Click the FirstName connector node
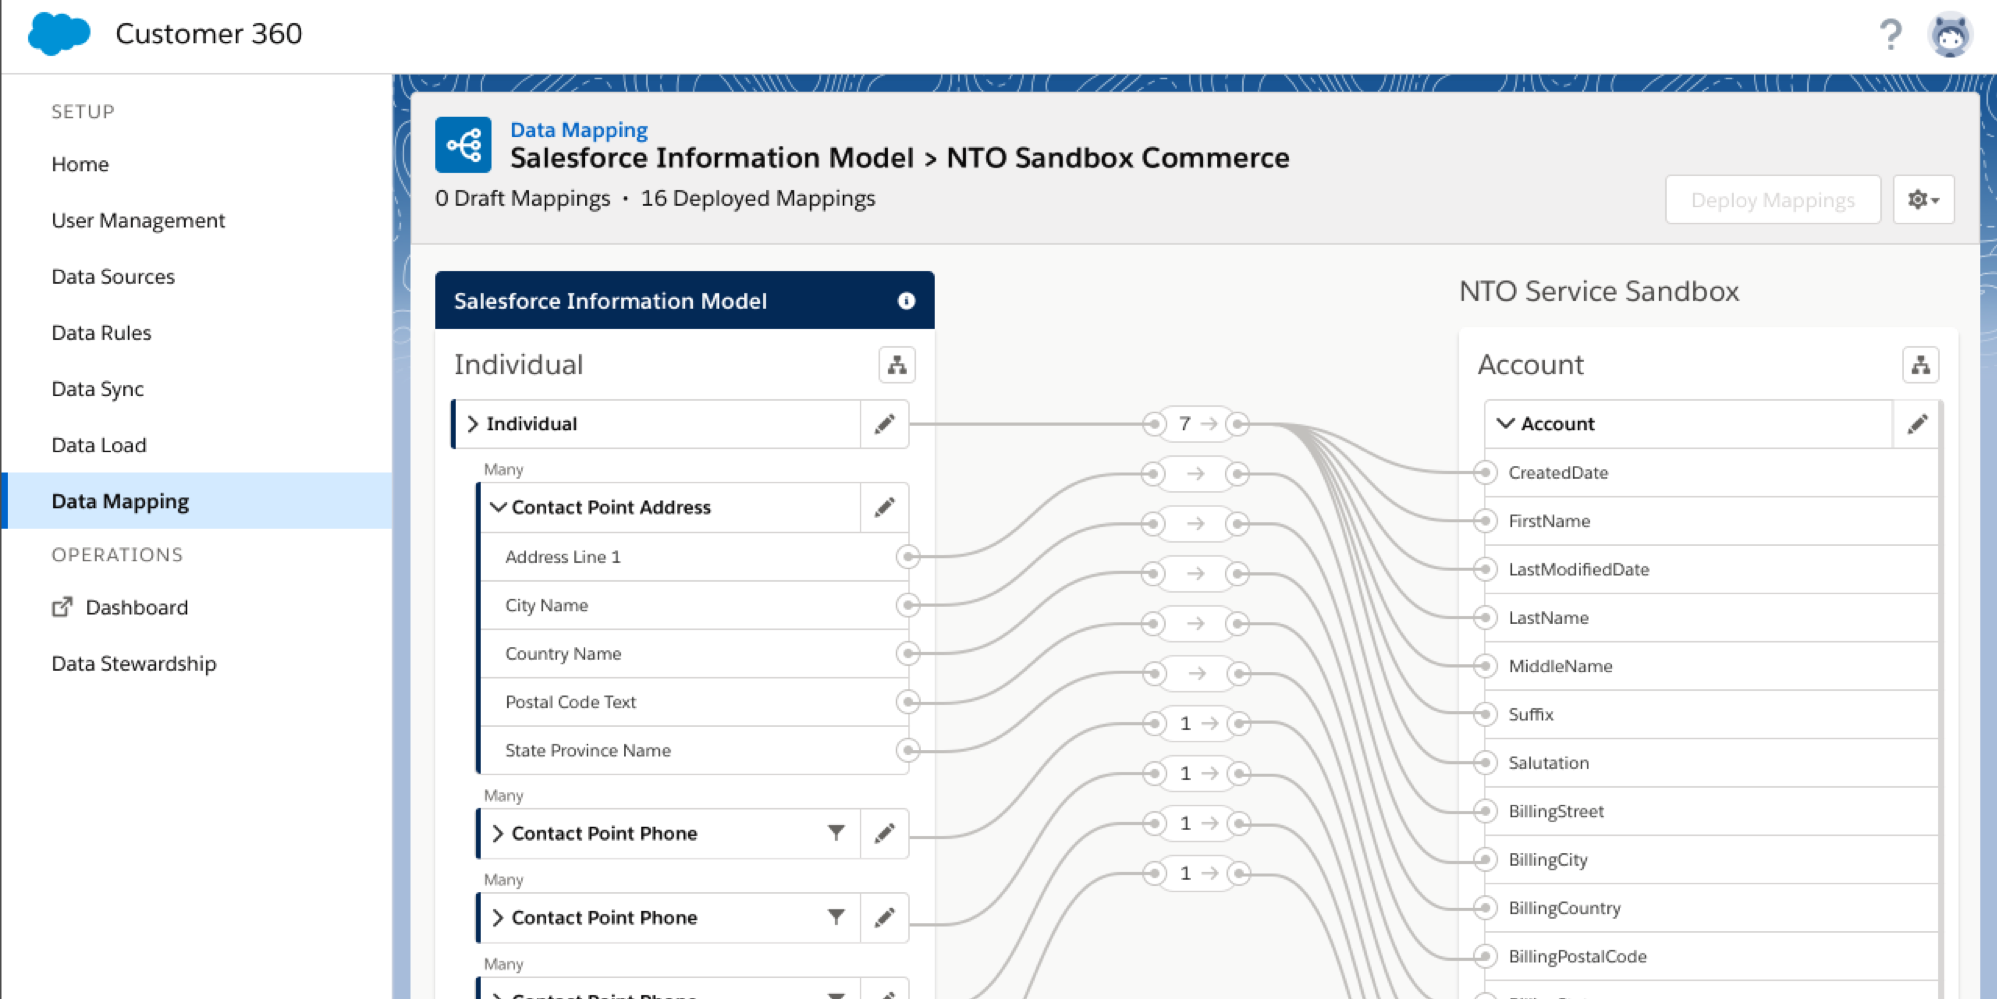The width and height of the screenshot is (1997, 999). tap(1485, 521)
